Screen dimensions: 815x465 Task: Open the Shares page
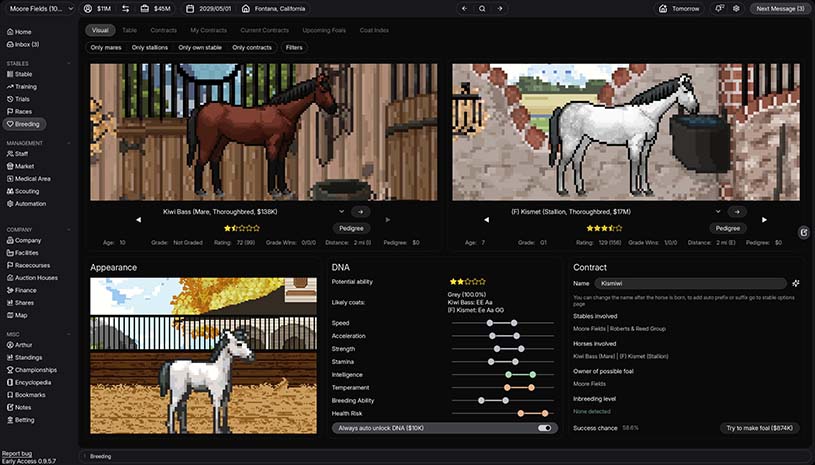tap(20, 303)
